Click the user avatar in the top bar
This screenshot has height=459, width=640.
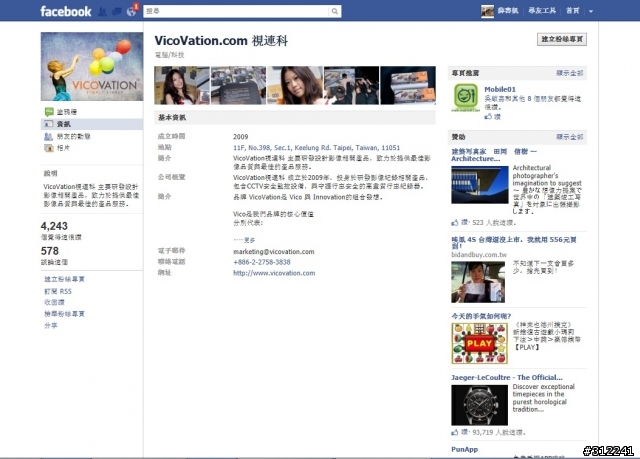(487, 11)
